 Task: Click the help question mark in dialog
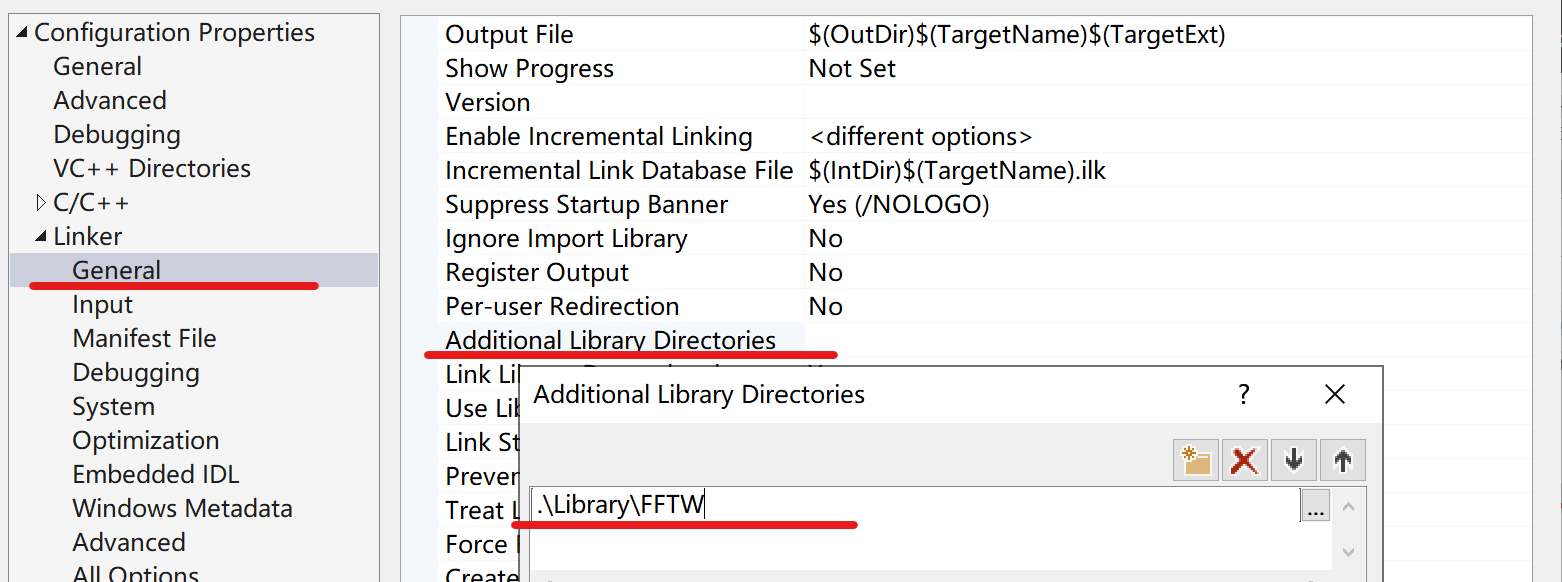coord(1244,394)
